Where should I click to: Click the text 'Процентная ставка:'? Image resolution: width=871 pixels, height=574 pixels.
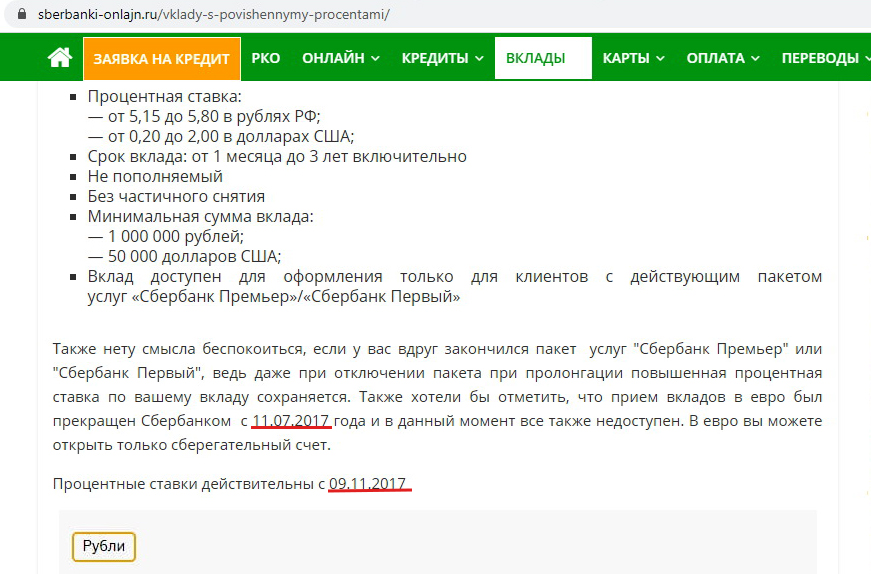(x=164, y=97)
